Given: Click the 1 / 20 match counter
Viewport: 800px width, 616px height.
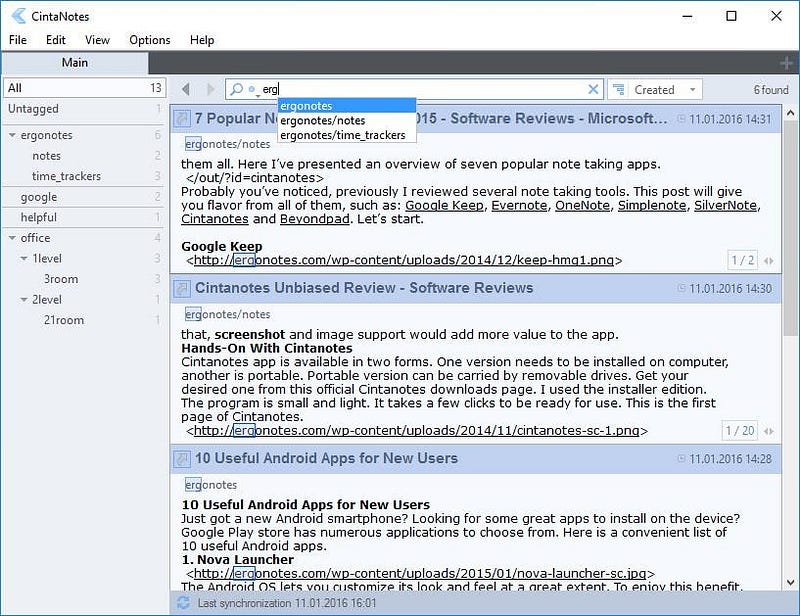Looking at the screenshot, I should point(739,431).
